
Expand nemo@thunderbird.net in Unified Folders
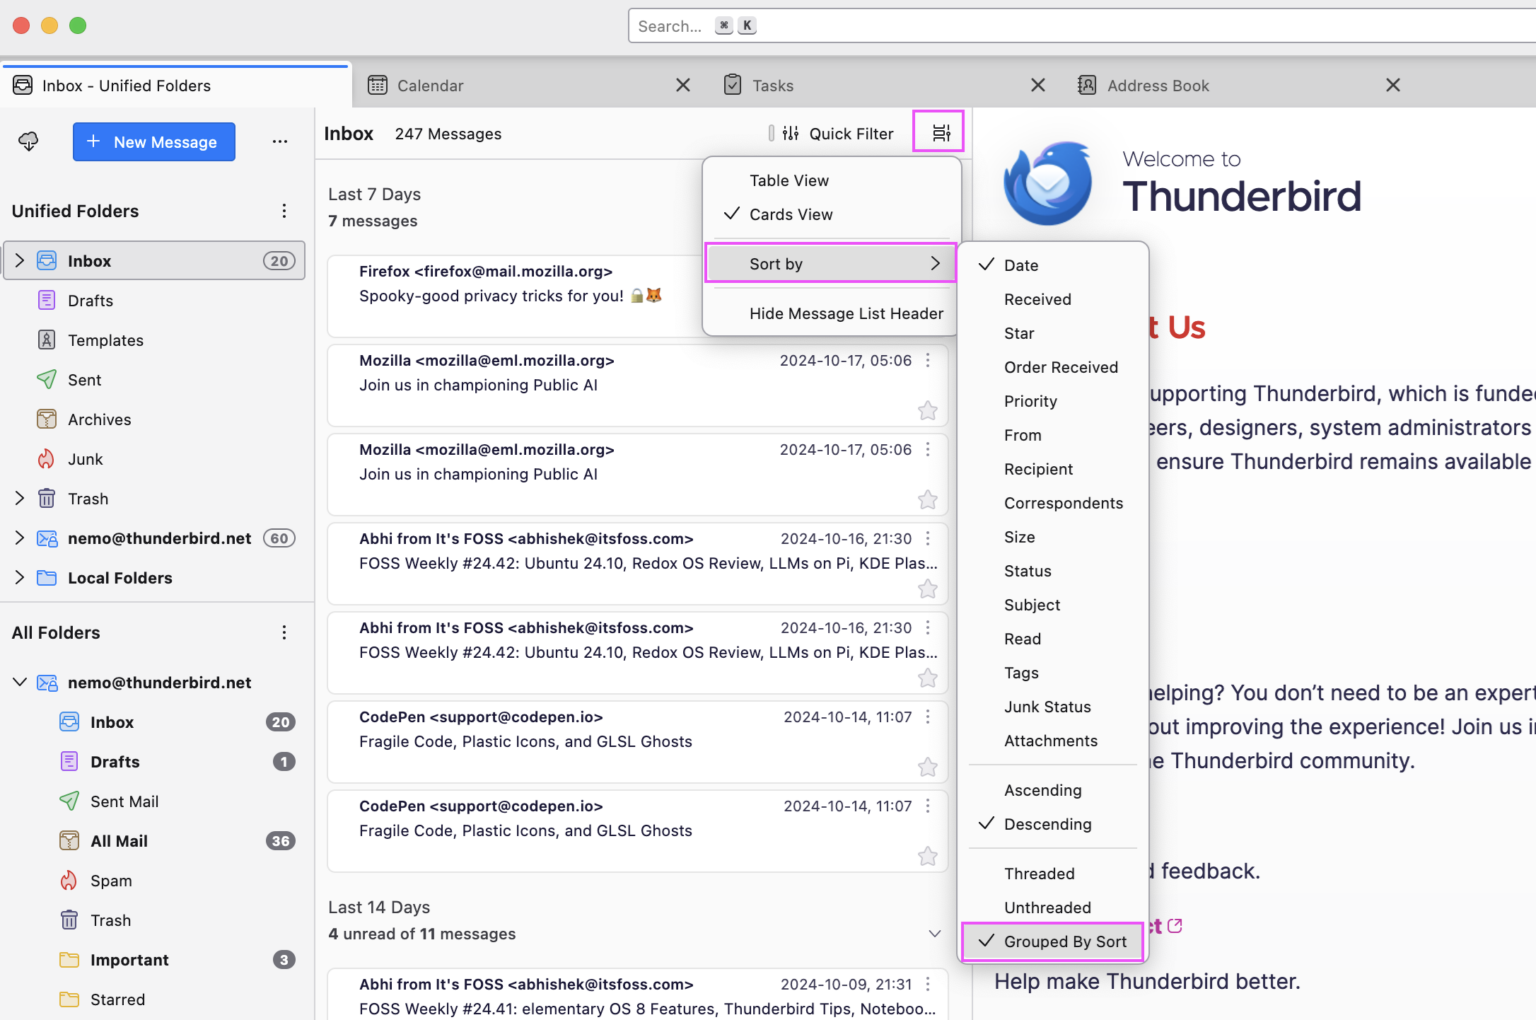[19, 538]
